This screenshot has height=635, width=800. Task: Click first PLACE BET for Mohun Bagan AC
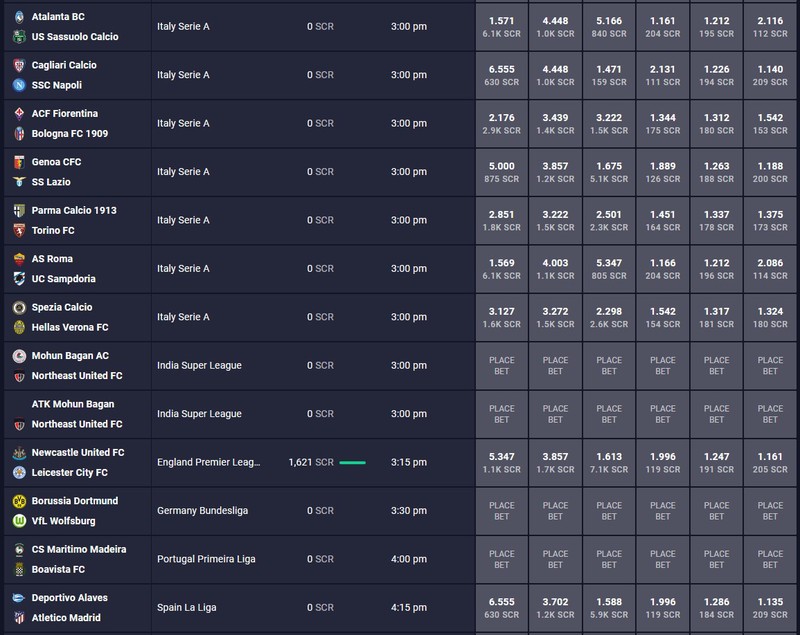tap(502, 366)
